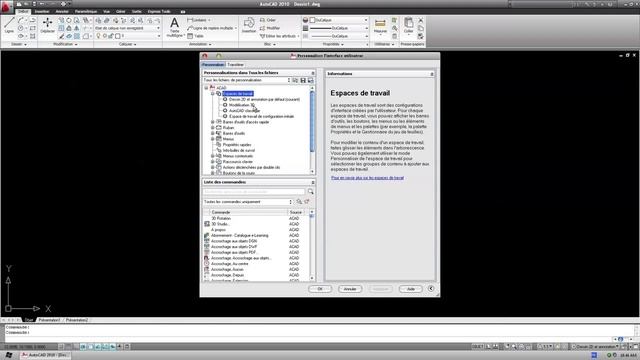Select the Ligne drawing tool in ribbon

(9, 25)
